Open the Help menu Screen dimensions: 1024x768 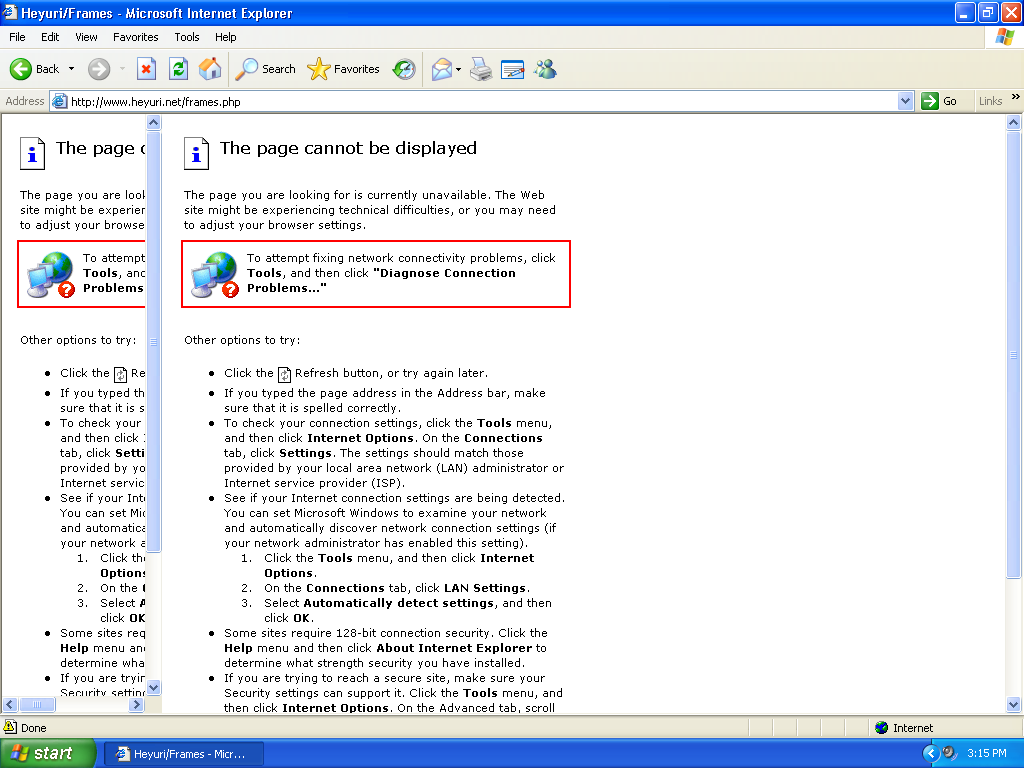click(225, 37)
